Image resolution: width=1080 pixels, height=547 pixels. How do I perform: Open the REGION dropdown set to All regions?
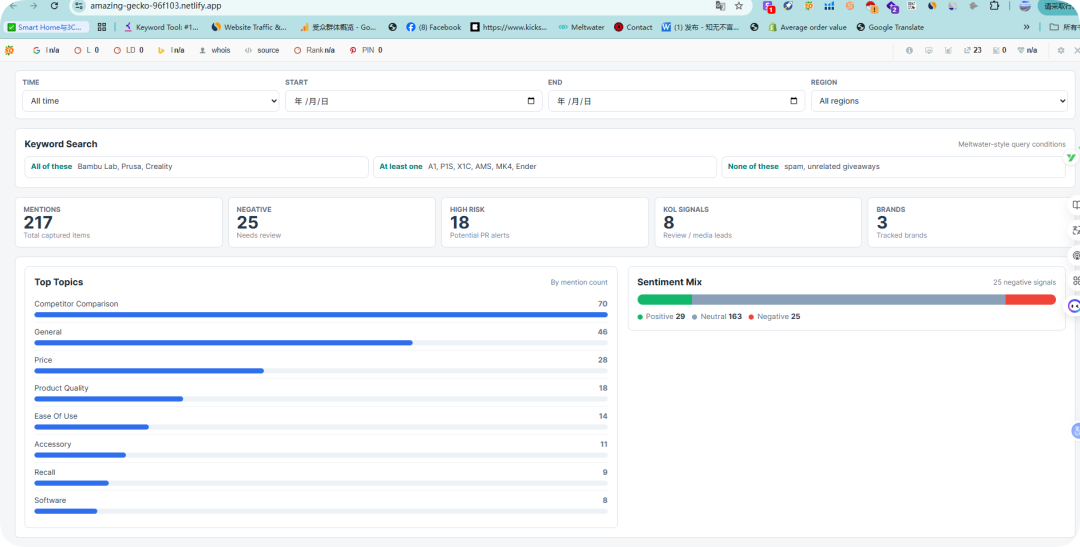pos(939,101)
